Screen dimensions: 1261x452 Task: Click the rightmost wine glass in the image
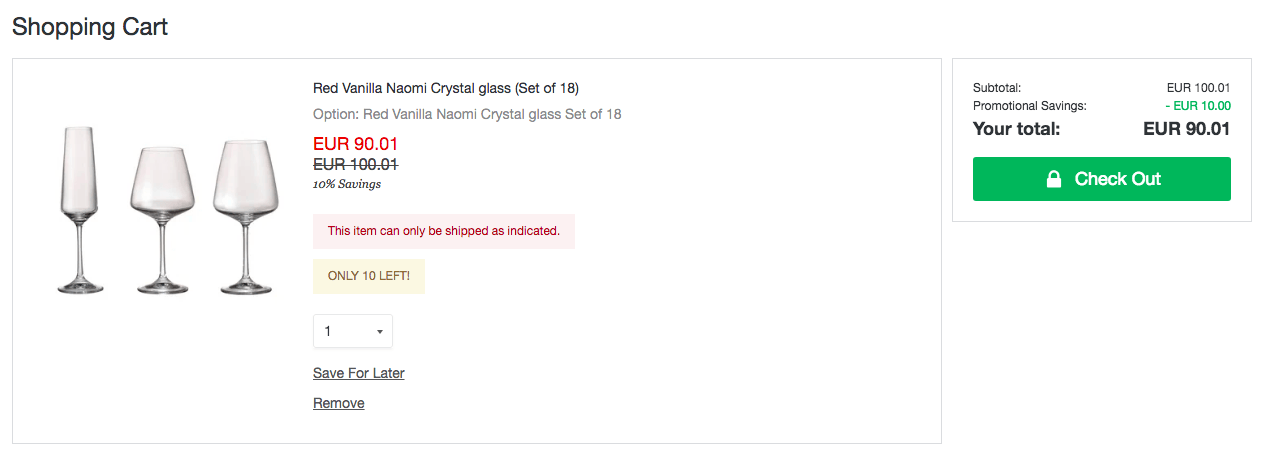tap(244, 215)
